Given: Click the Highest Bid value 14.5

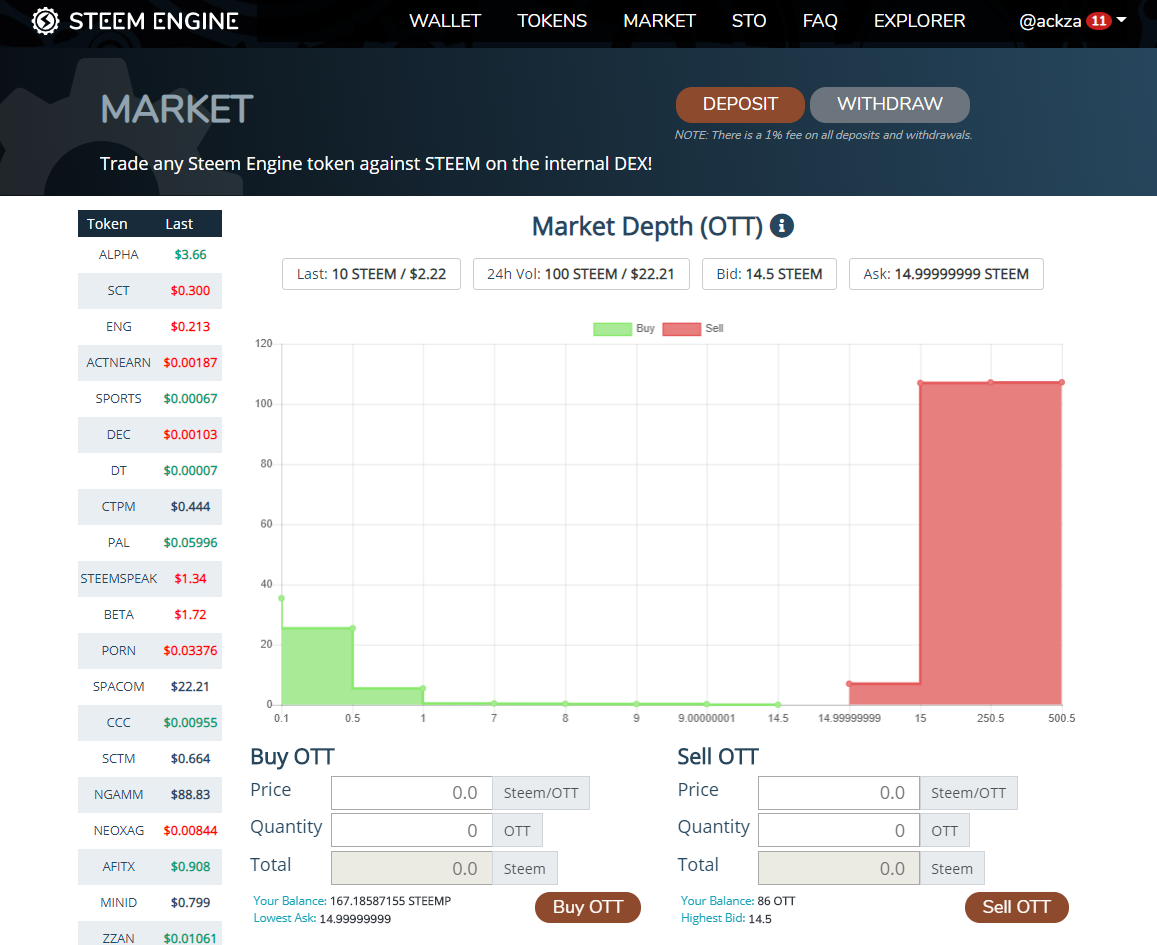Looking at the screenshot, I should (760, 918).
